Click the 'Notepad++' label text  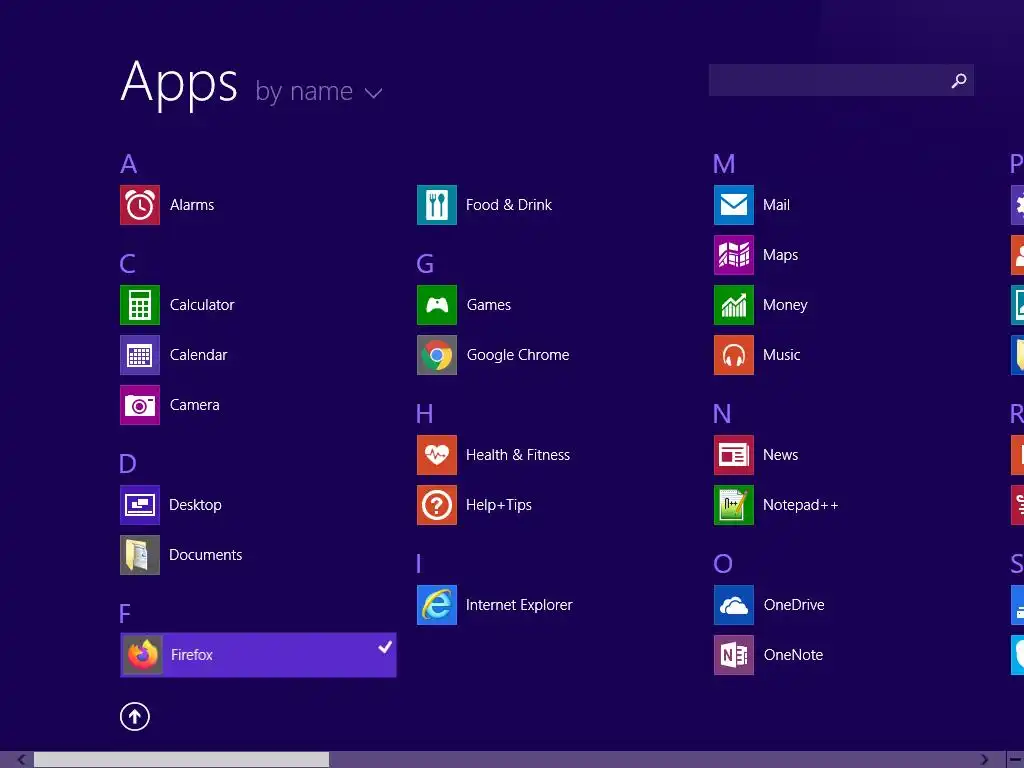(x=801, y=505)
